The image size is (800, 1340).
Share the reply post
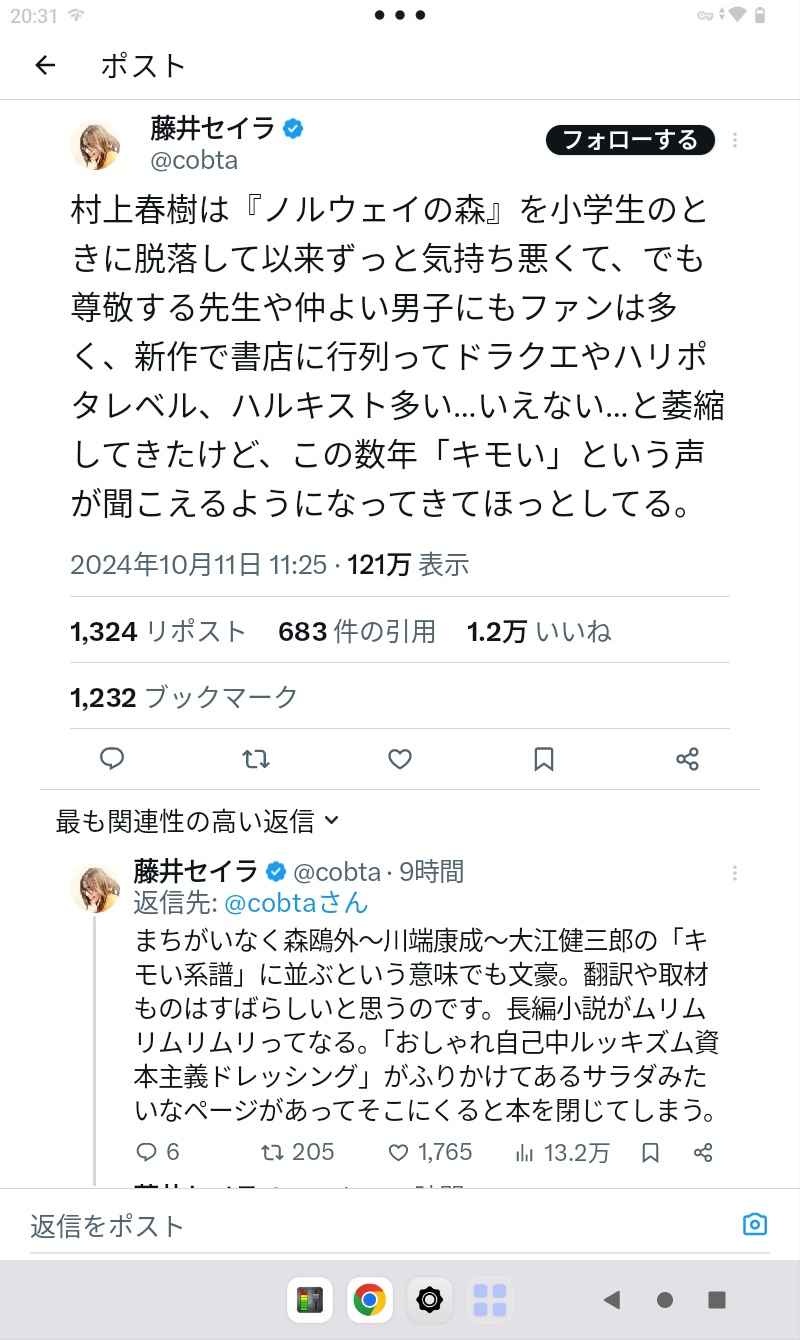(703, 1153)
